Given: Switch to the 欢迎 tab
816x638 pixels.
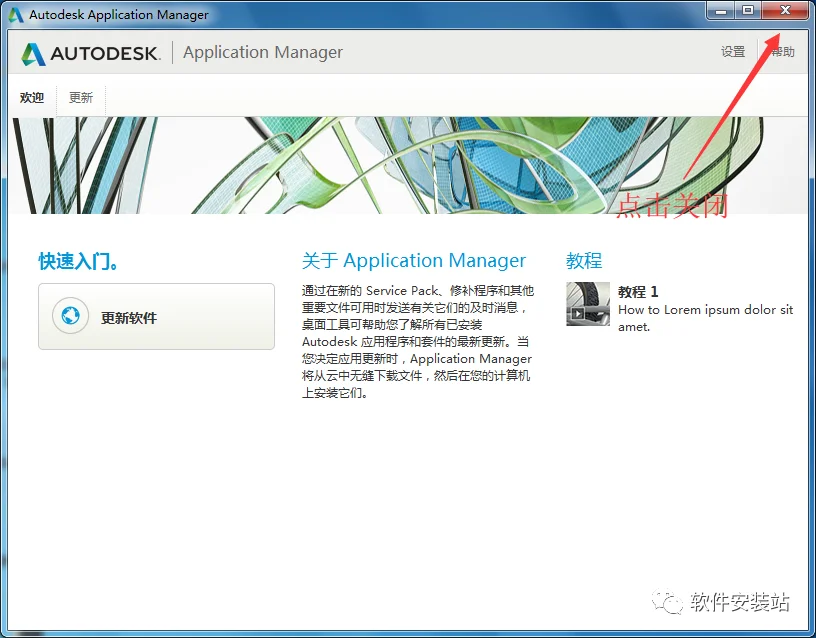Looking at the screenshot, I should 32,98.
